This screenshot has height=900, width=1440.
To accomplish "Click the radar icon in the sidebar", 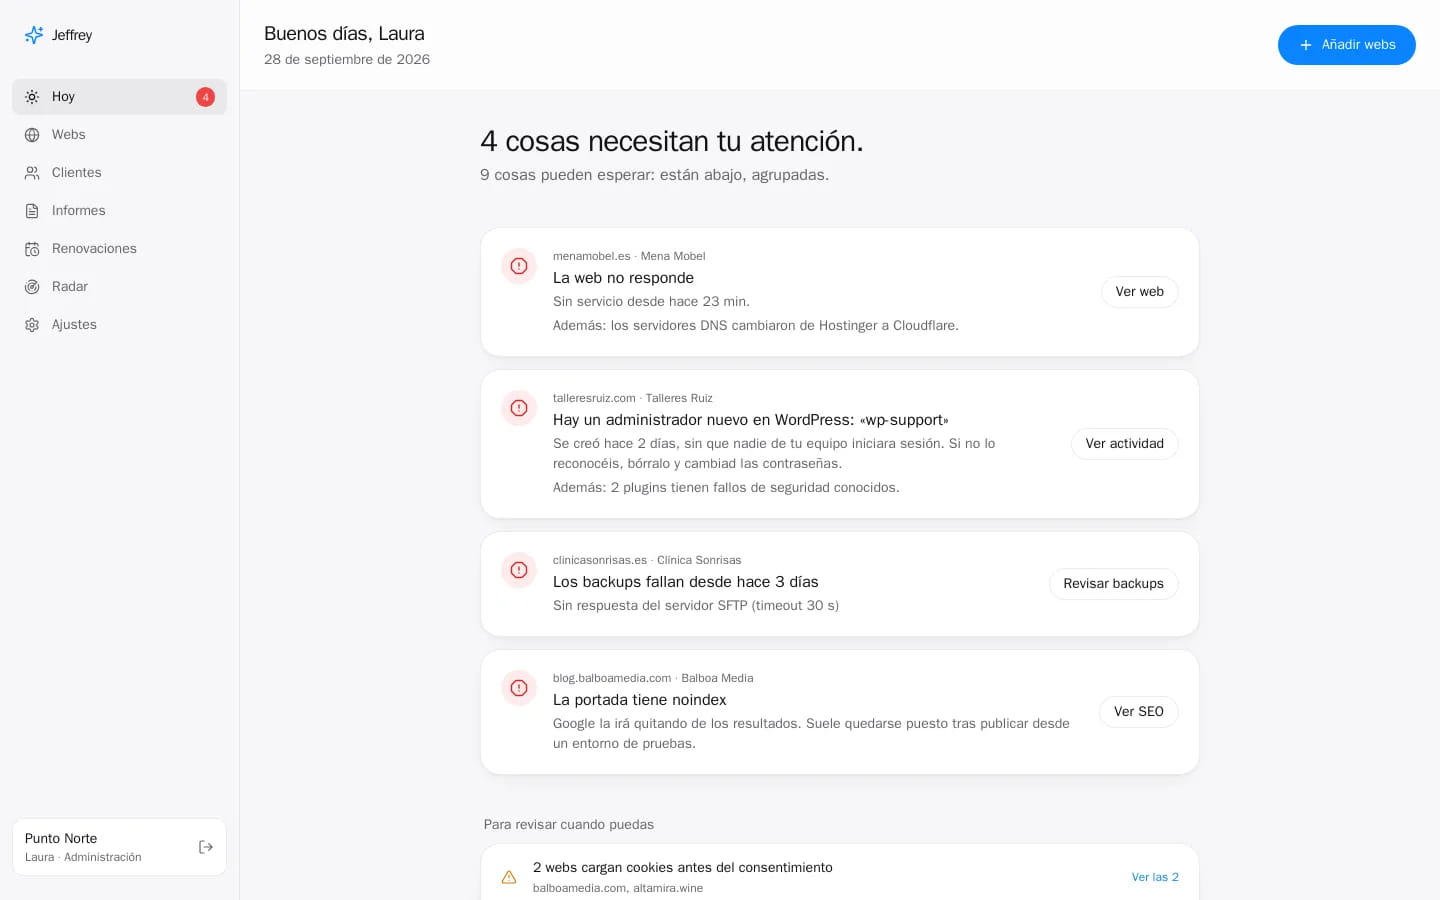I will tap(32, 287).
